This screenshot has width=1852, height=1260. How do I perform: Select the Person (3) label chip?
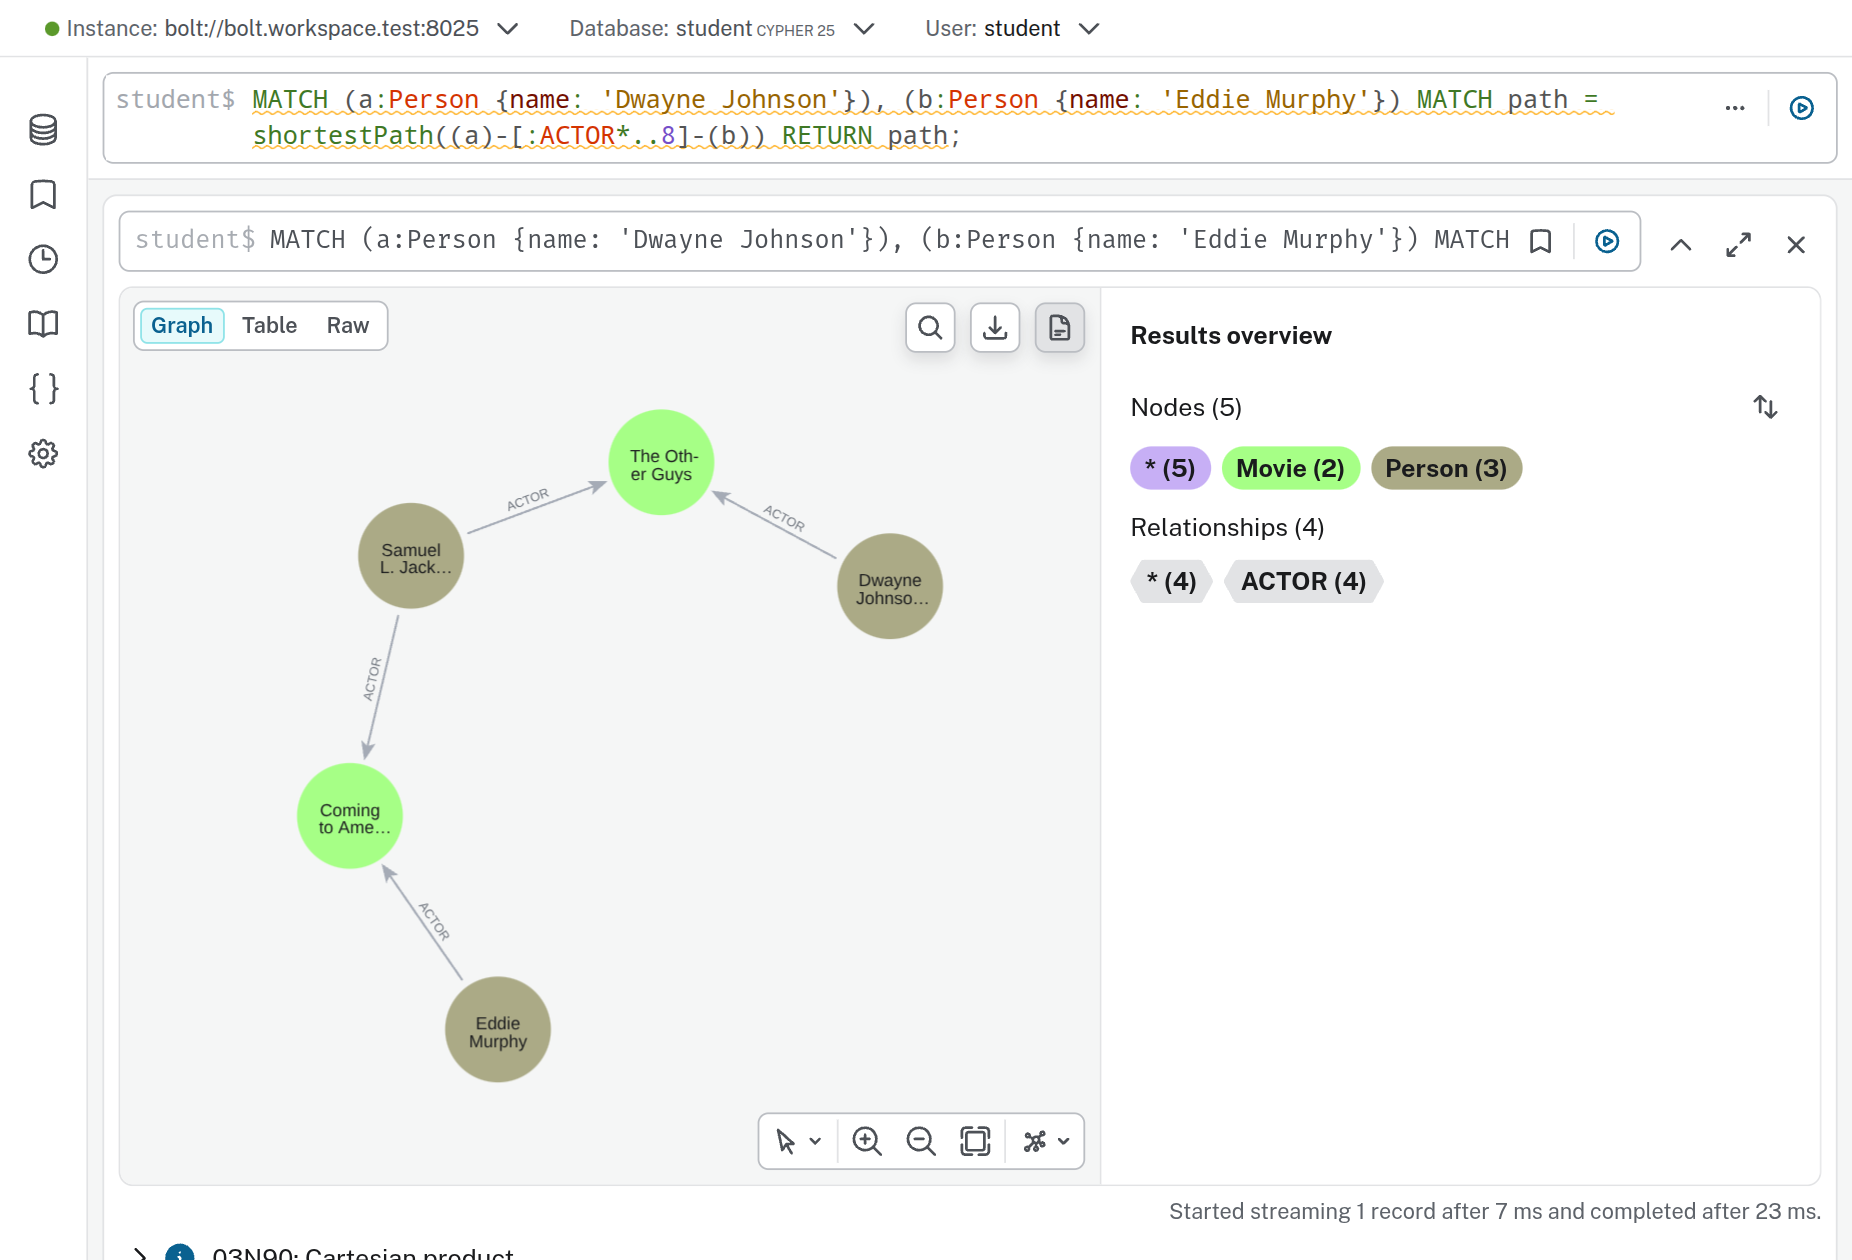1446,468
